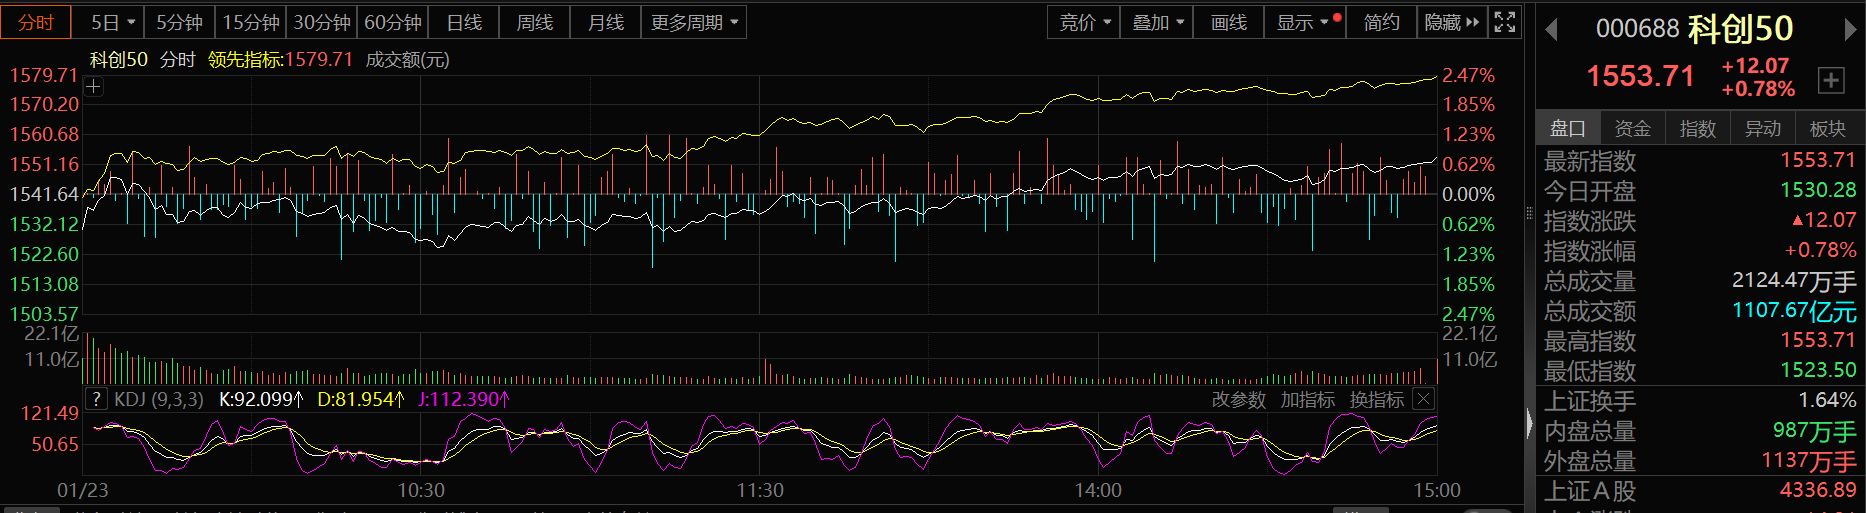Open KDJ indicator help question mark
The image size is (1866, 513).
point(96,399)
